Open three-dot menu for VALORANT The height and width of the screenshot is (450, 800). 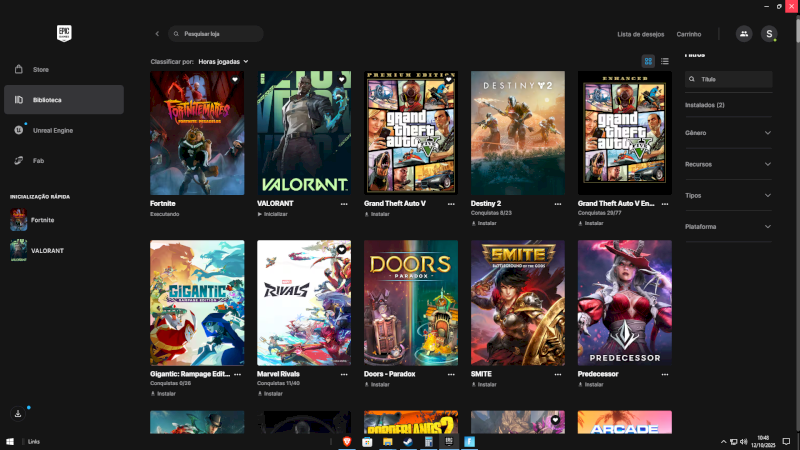[x=346, y=203]
